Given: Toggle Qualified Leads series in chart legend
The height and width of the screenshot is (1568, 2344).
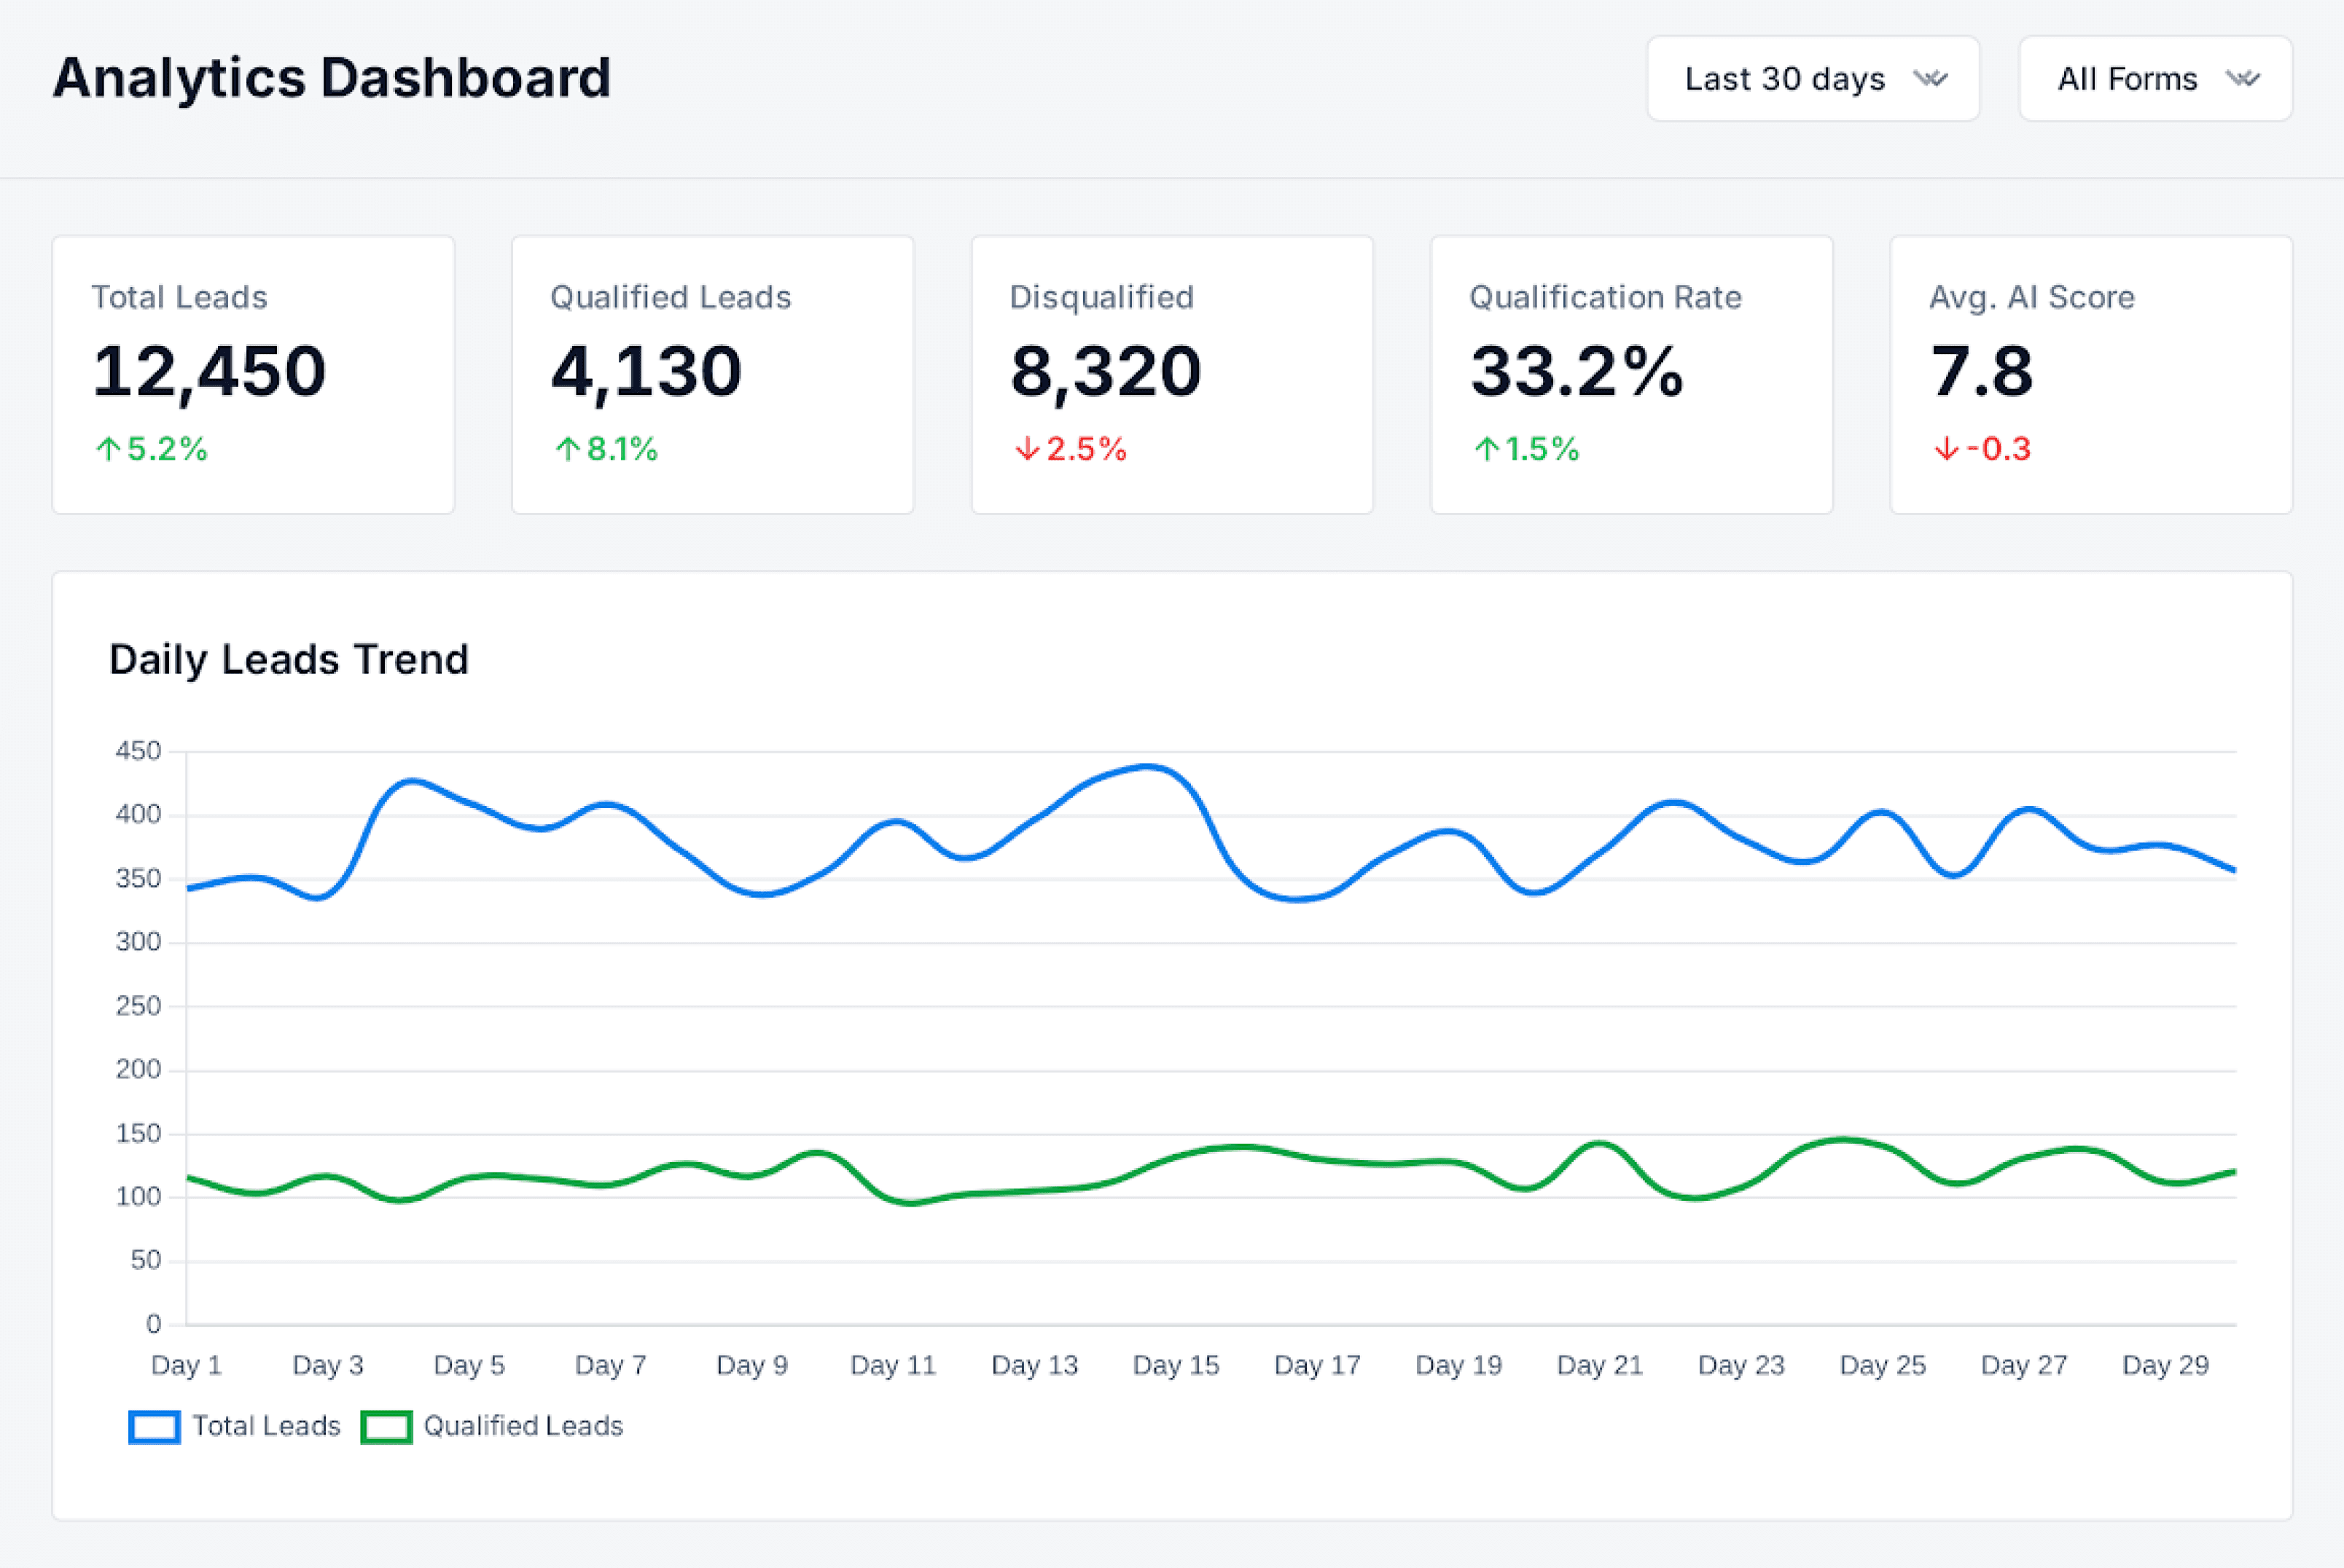Looking at the screenshot, I should pos(523,1426).
